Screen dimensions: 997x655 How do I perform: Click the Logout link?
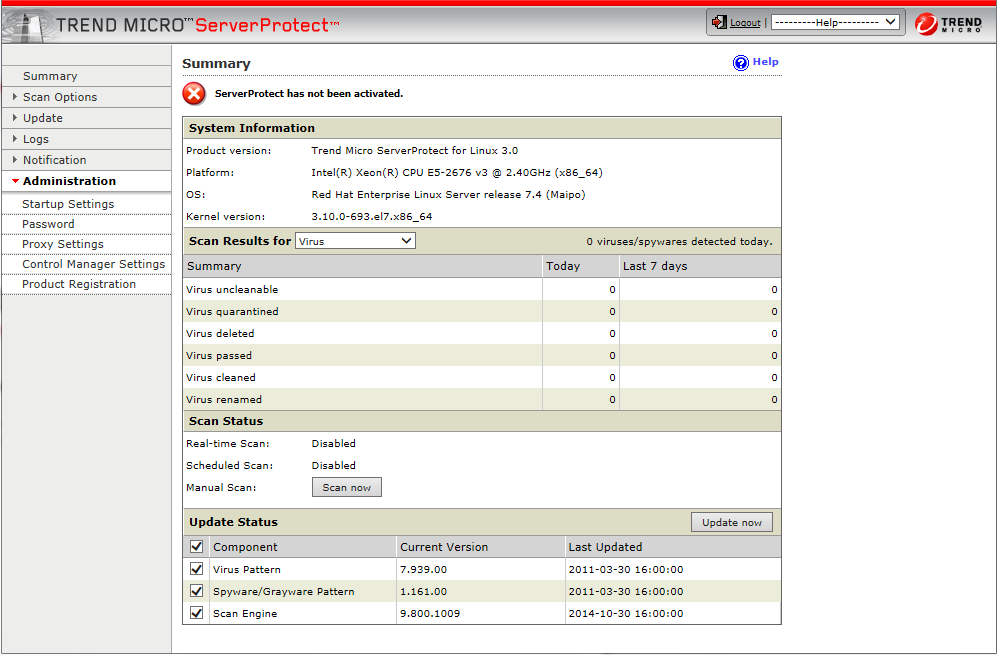click(745, 23)
